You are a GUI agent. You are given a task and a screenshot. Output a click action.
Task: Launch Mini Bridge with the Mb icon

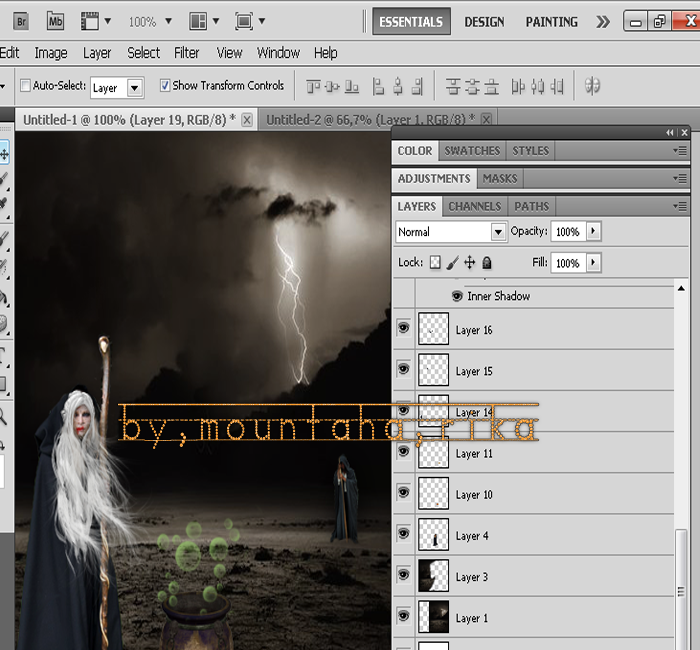pos(55,21)
